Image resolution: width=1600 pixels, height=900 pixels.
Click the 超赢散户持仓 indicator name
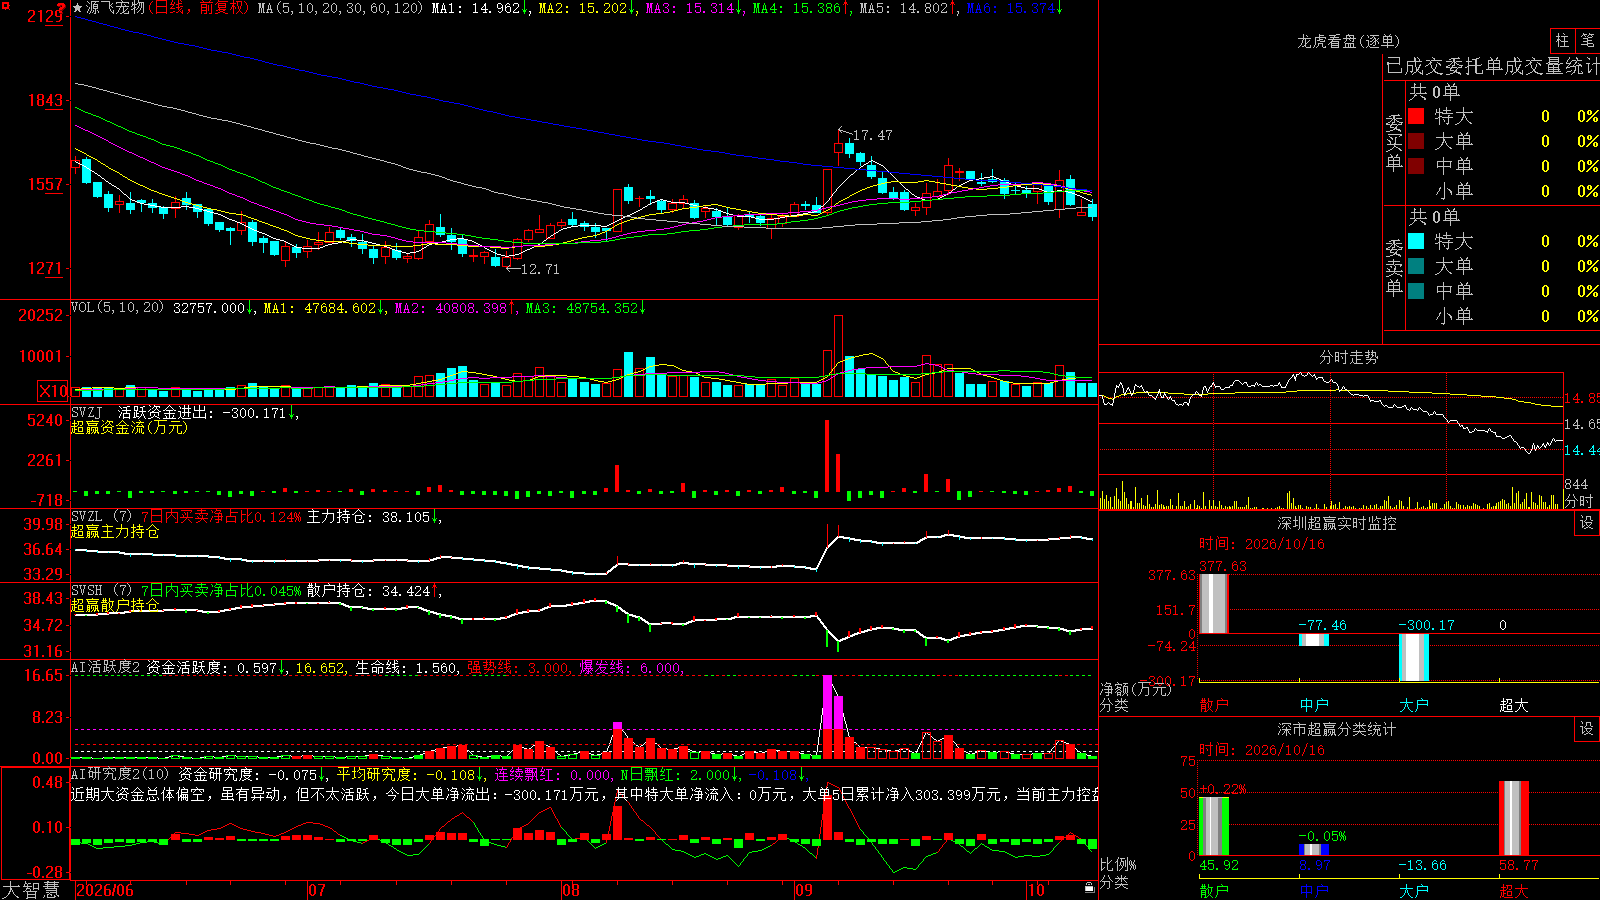coord(115,605)
